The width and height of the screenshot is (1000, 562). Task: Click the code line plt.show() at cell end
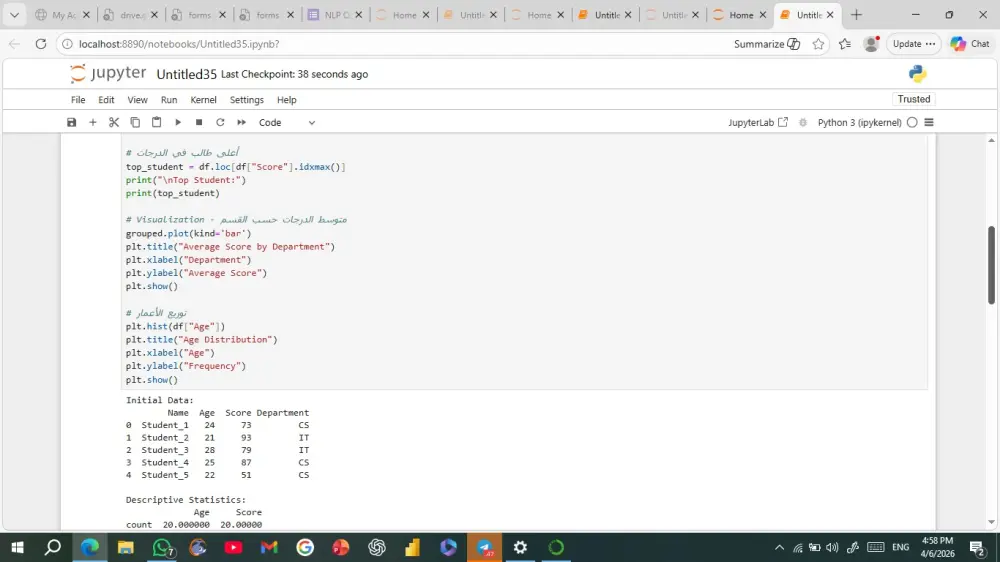[x=152, y=380]
